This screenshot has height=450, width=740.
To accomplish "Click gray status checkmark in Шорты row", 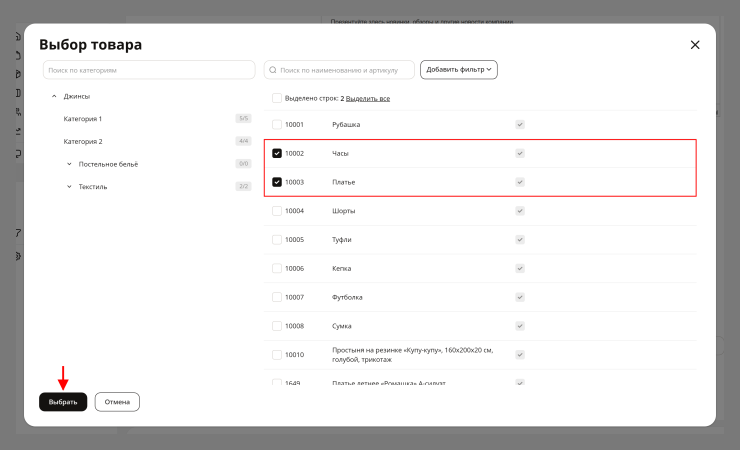I will click(x=520, y=211).
